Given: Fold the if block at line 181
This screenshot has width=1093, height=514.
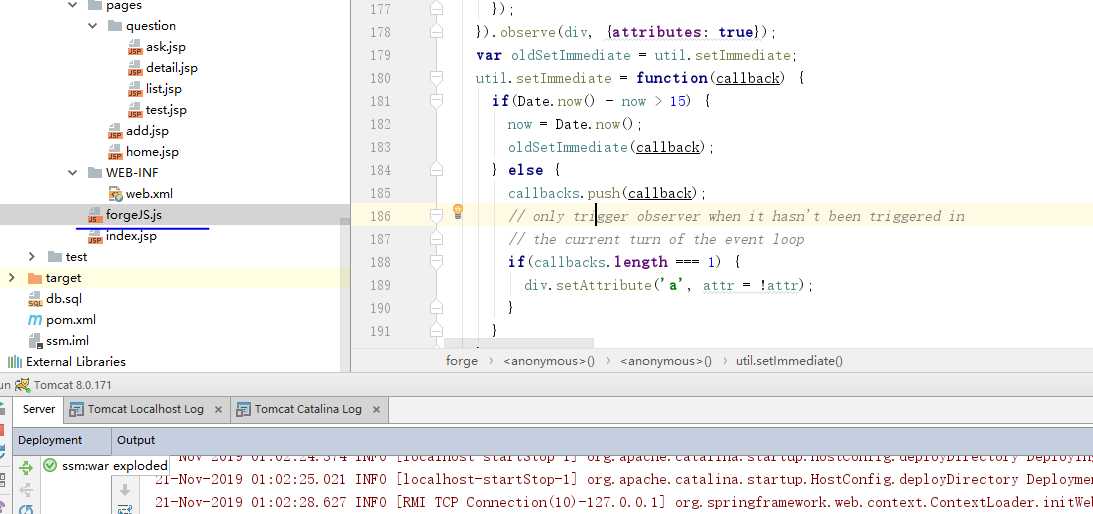Looking at the screenshot, I should [x=436, y=101].
